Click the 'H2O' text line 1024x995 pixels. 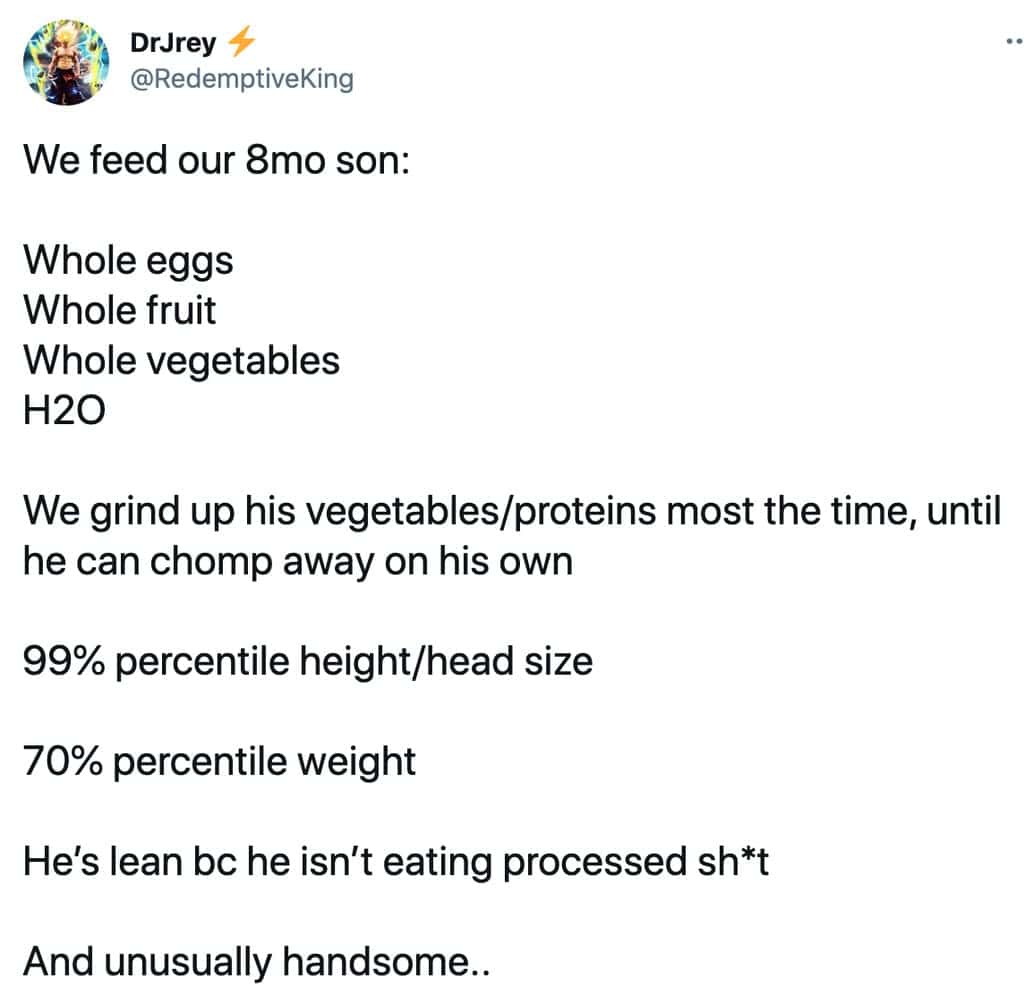[x=64, y=411]
